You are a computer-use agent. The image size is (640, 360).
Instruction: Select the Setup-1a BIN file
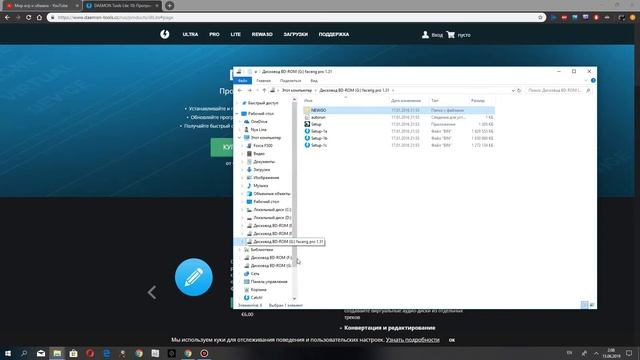(x=319, y=131)
